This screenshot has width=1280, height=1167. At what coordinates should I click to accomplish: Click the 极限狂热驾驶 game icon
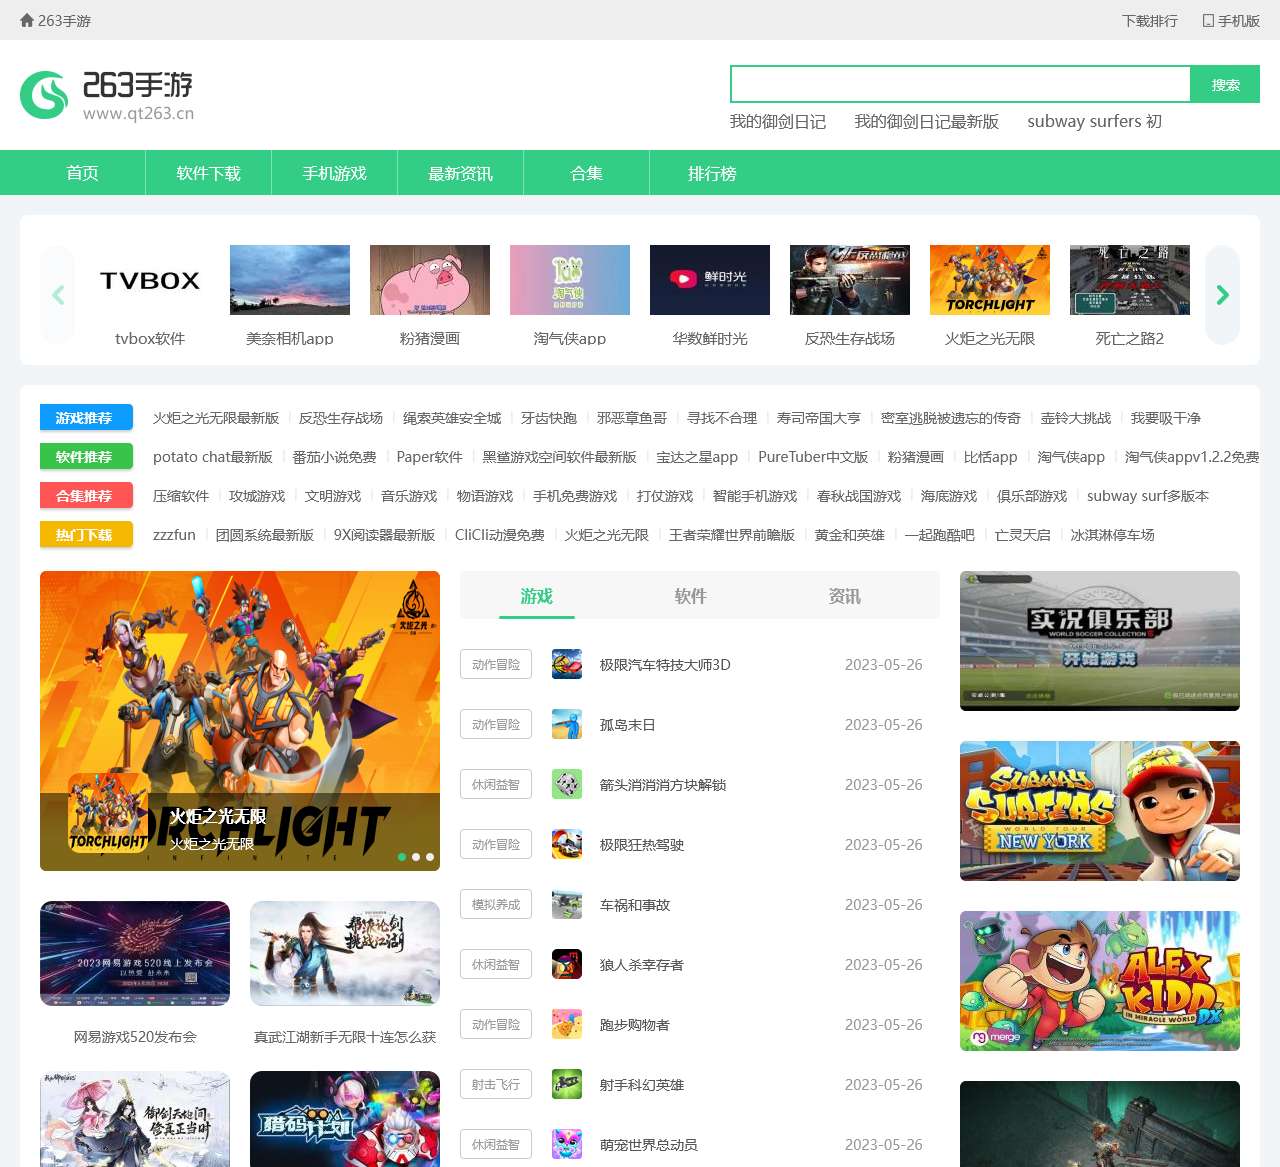567,844
